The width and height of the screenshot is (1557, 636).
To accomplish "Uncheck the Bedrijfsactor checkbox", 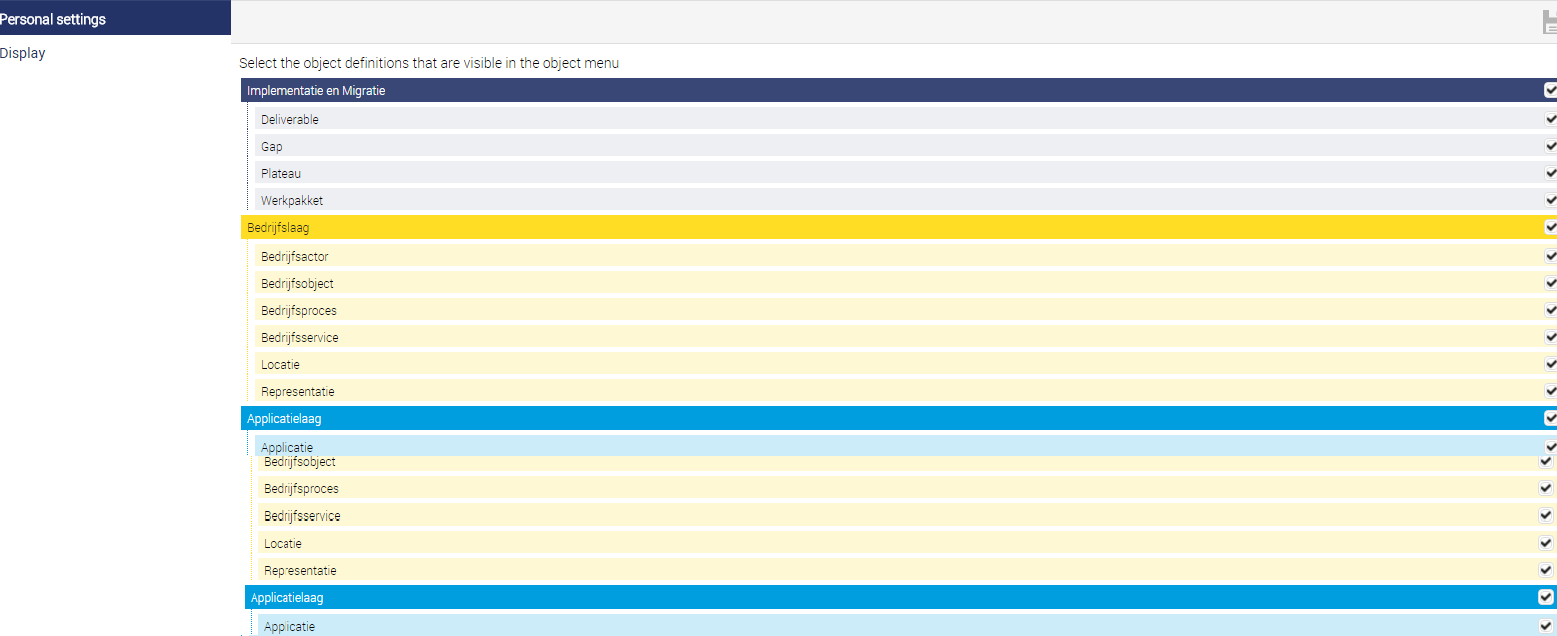I will [1550, 256].
